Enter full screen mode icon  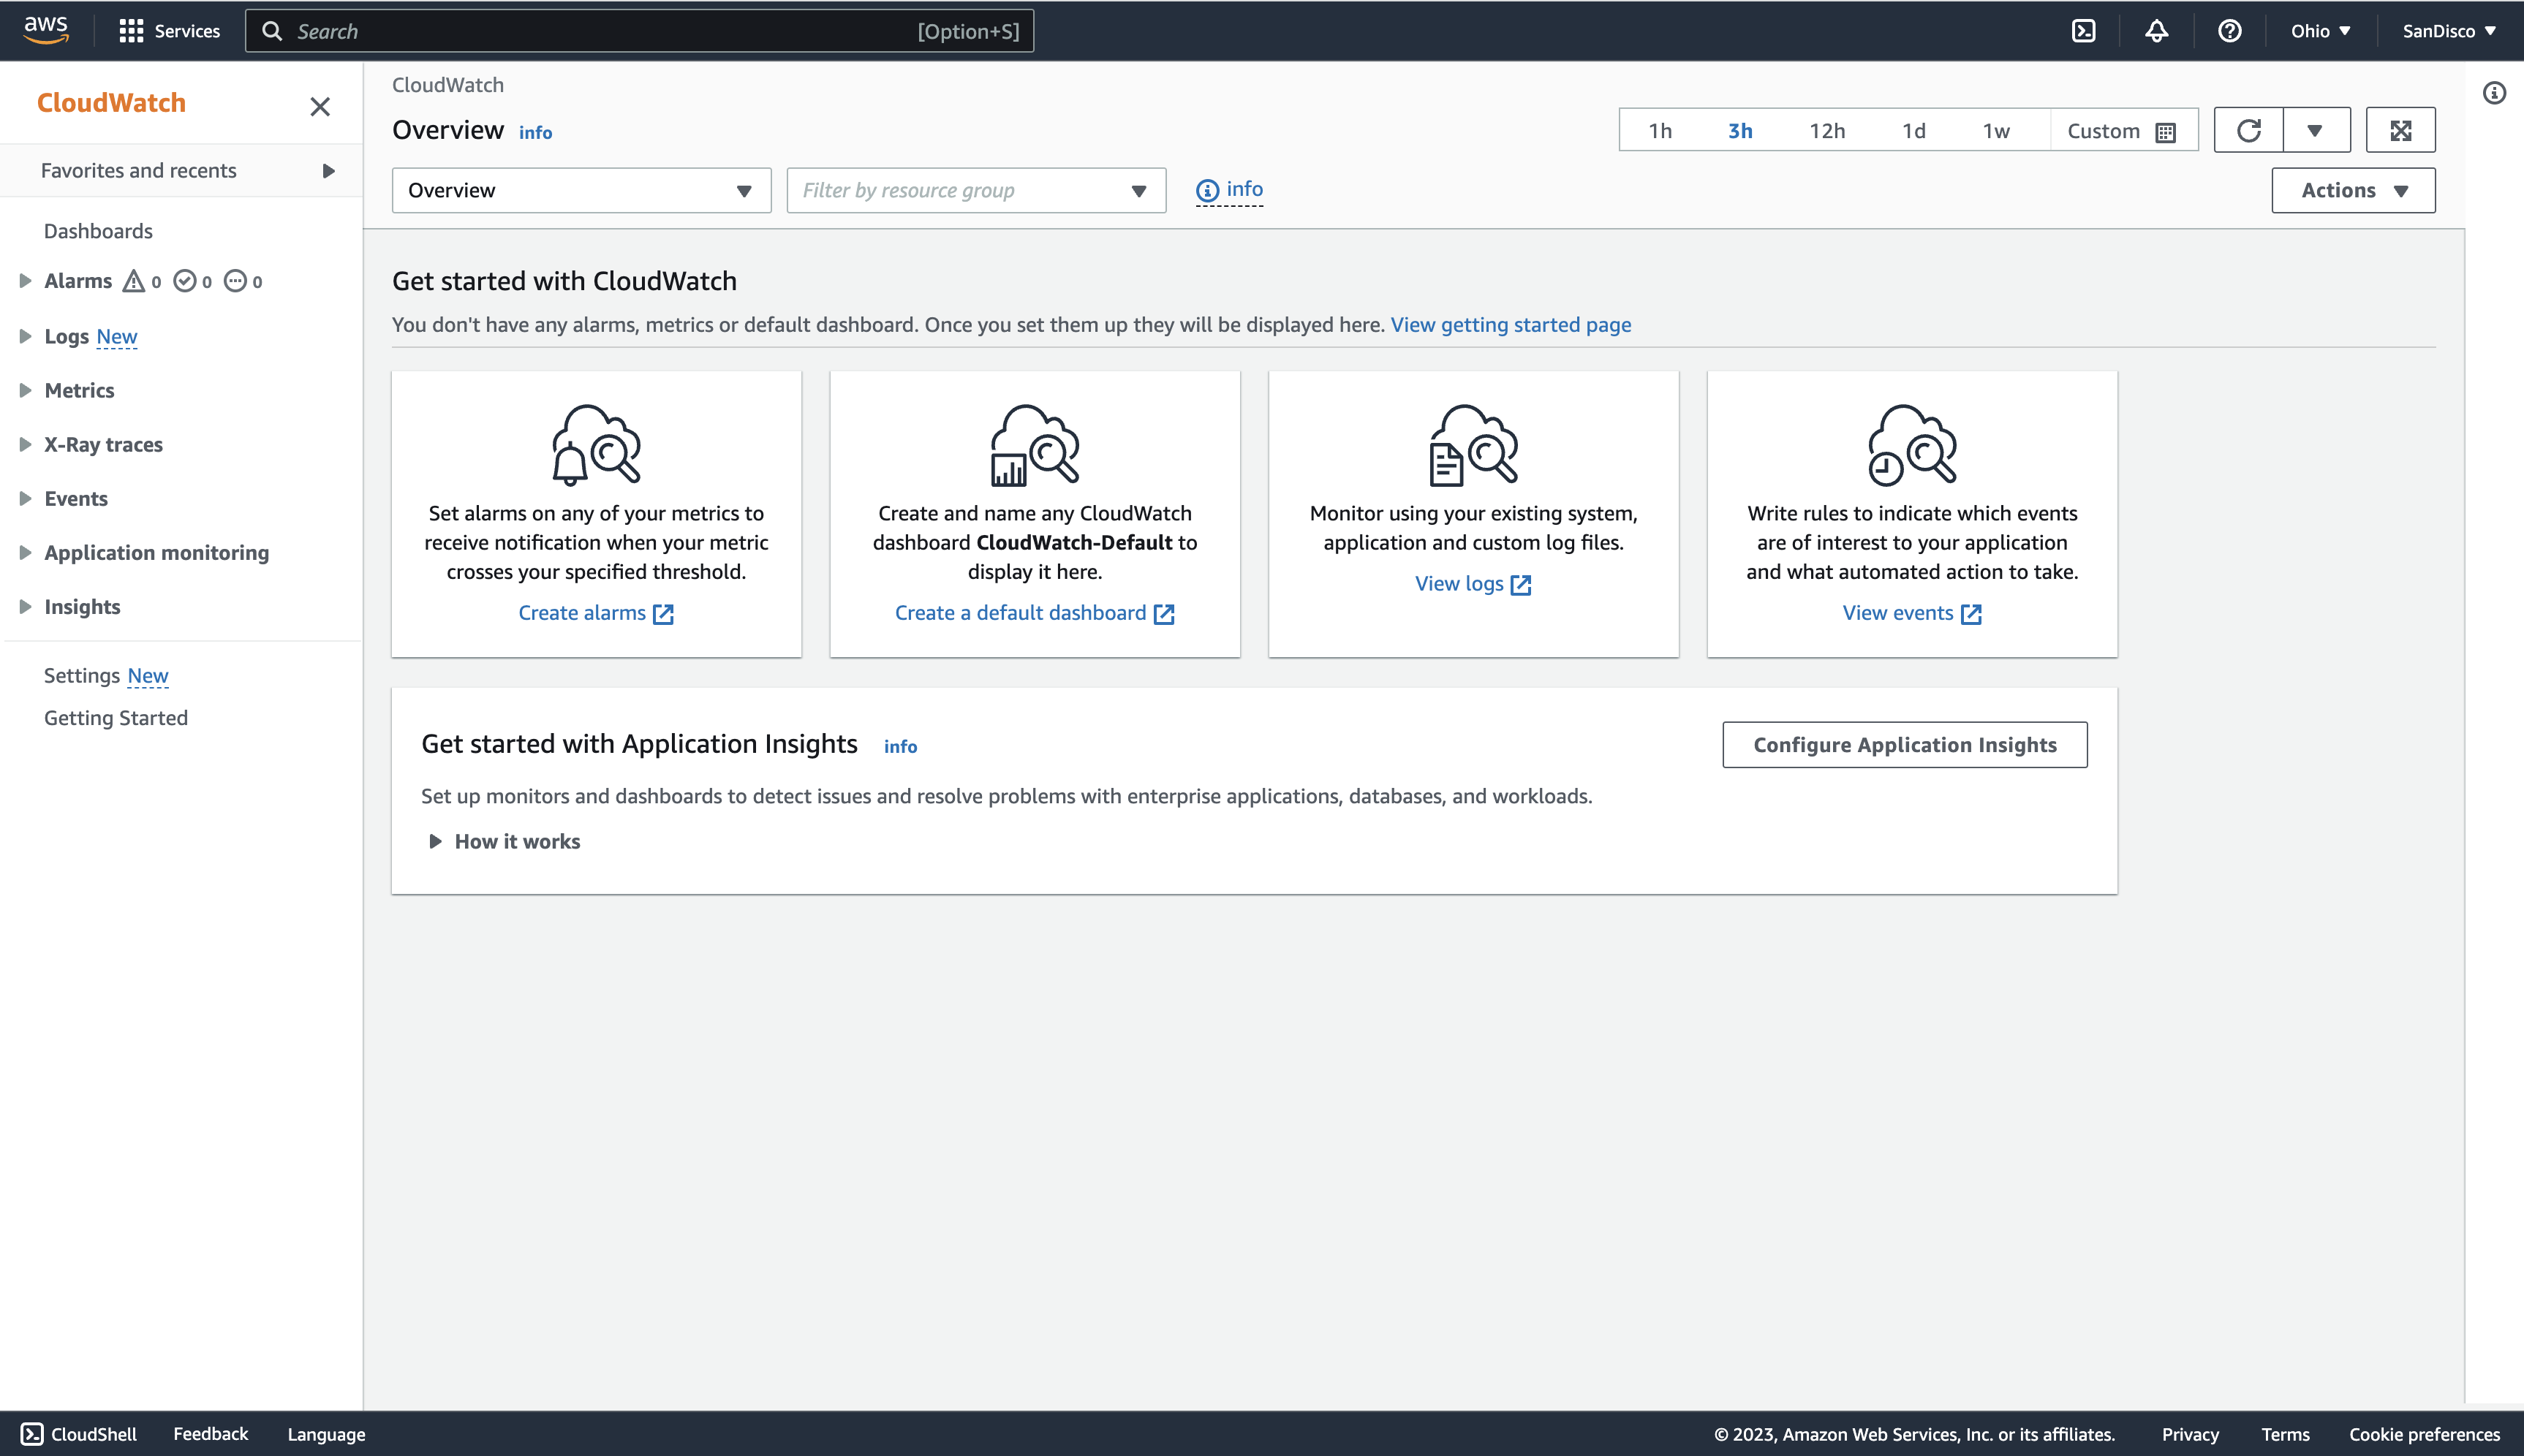tap(2400, 131)
